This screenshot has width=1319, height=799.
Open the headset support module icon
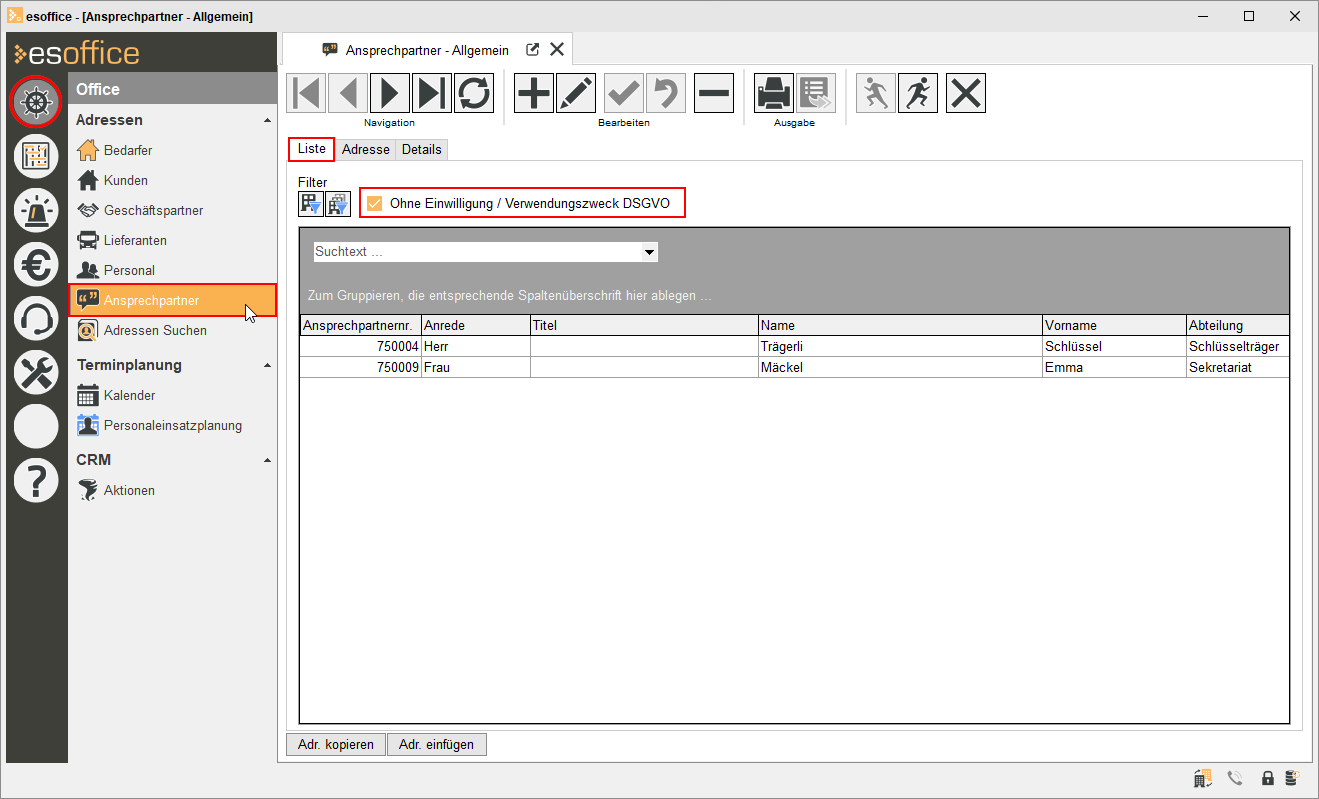36,318
